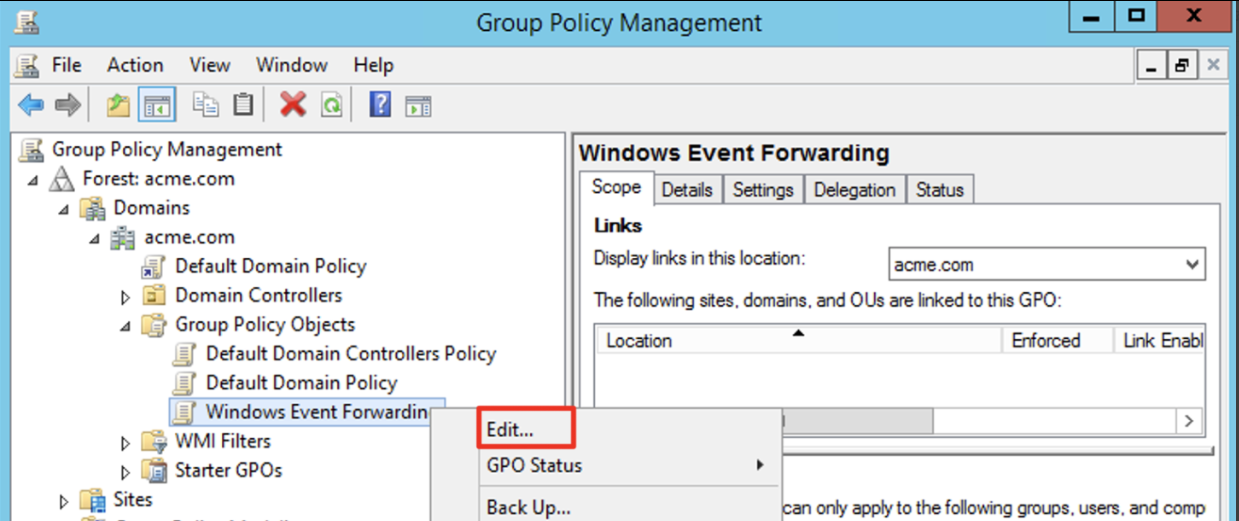Click the Refresh toolbar icon
Screen dimensions: 1239x521
pos(330,104)
